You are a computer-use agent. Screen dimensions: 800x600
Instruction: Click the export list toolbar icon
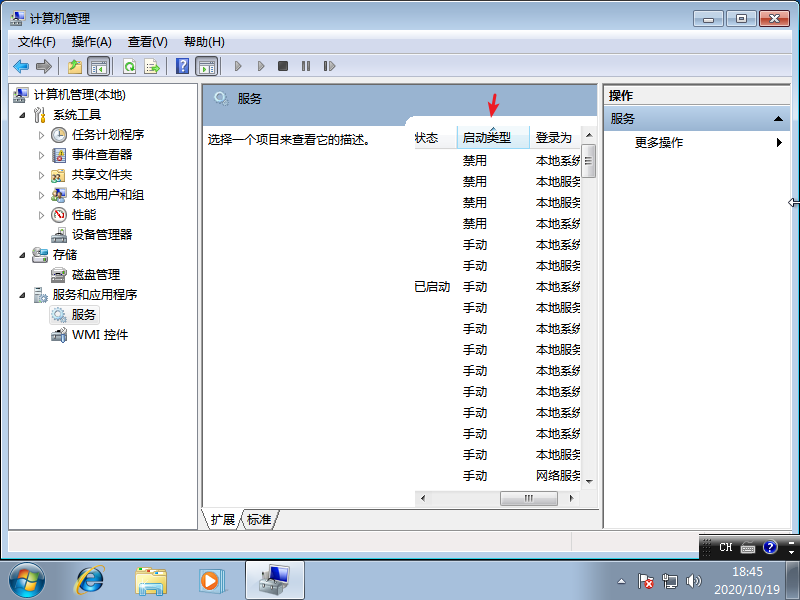151,66
